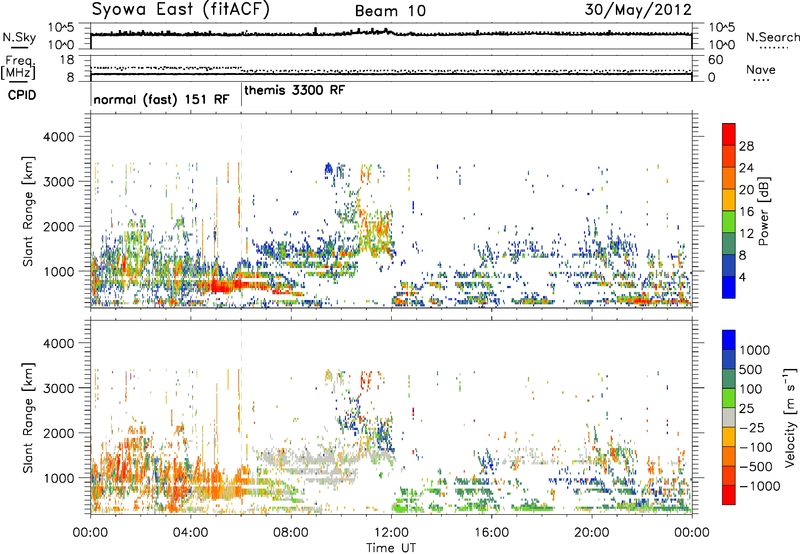The image size is (800, 554).
Task: Click the '20:00' time tick label
Action: 592,533
